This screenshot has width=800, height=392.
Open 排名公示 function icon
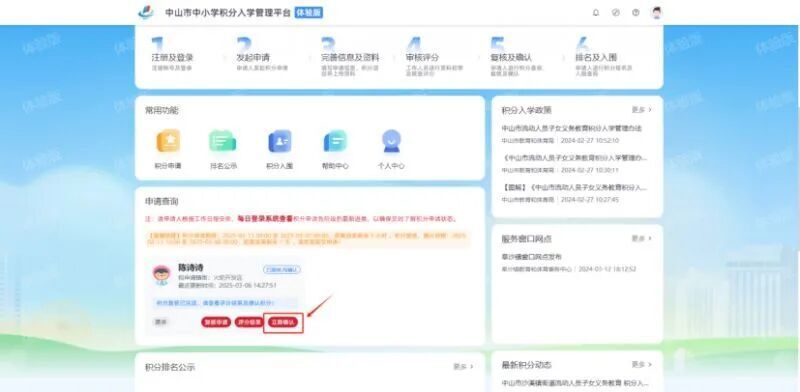point(223,141)
